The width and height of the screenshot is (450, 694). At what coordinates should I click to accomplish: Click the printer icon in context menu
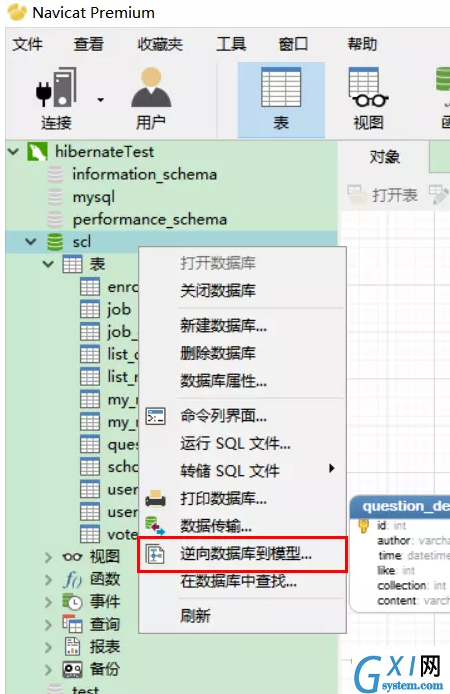tap(156, 498)
